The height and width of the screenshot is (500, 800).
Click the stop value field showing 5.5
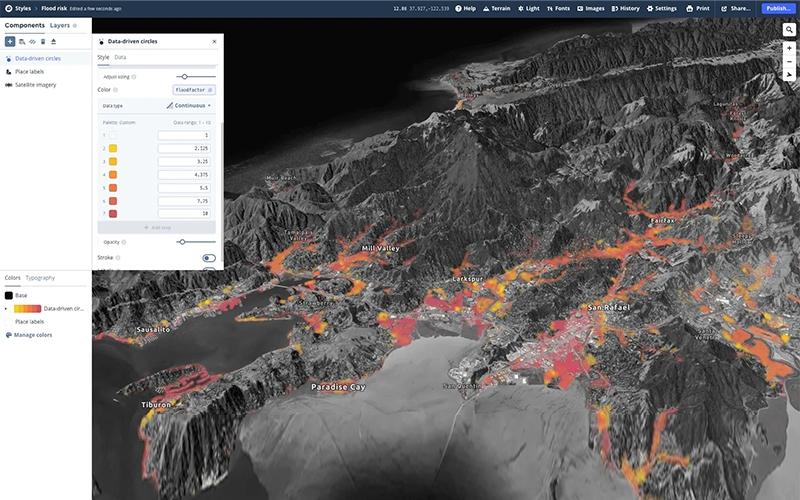[x=184, y=188]
